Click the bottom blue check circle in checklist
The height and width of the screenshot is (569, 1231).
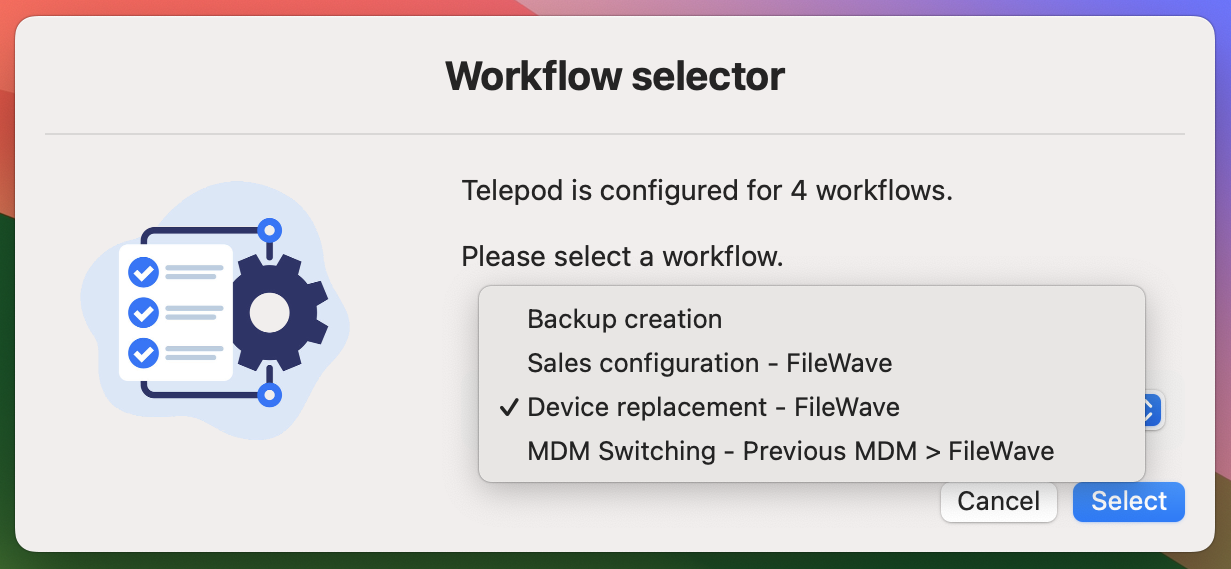coord(144,353)
